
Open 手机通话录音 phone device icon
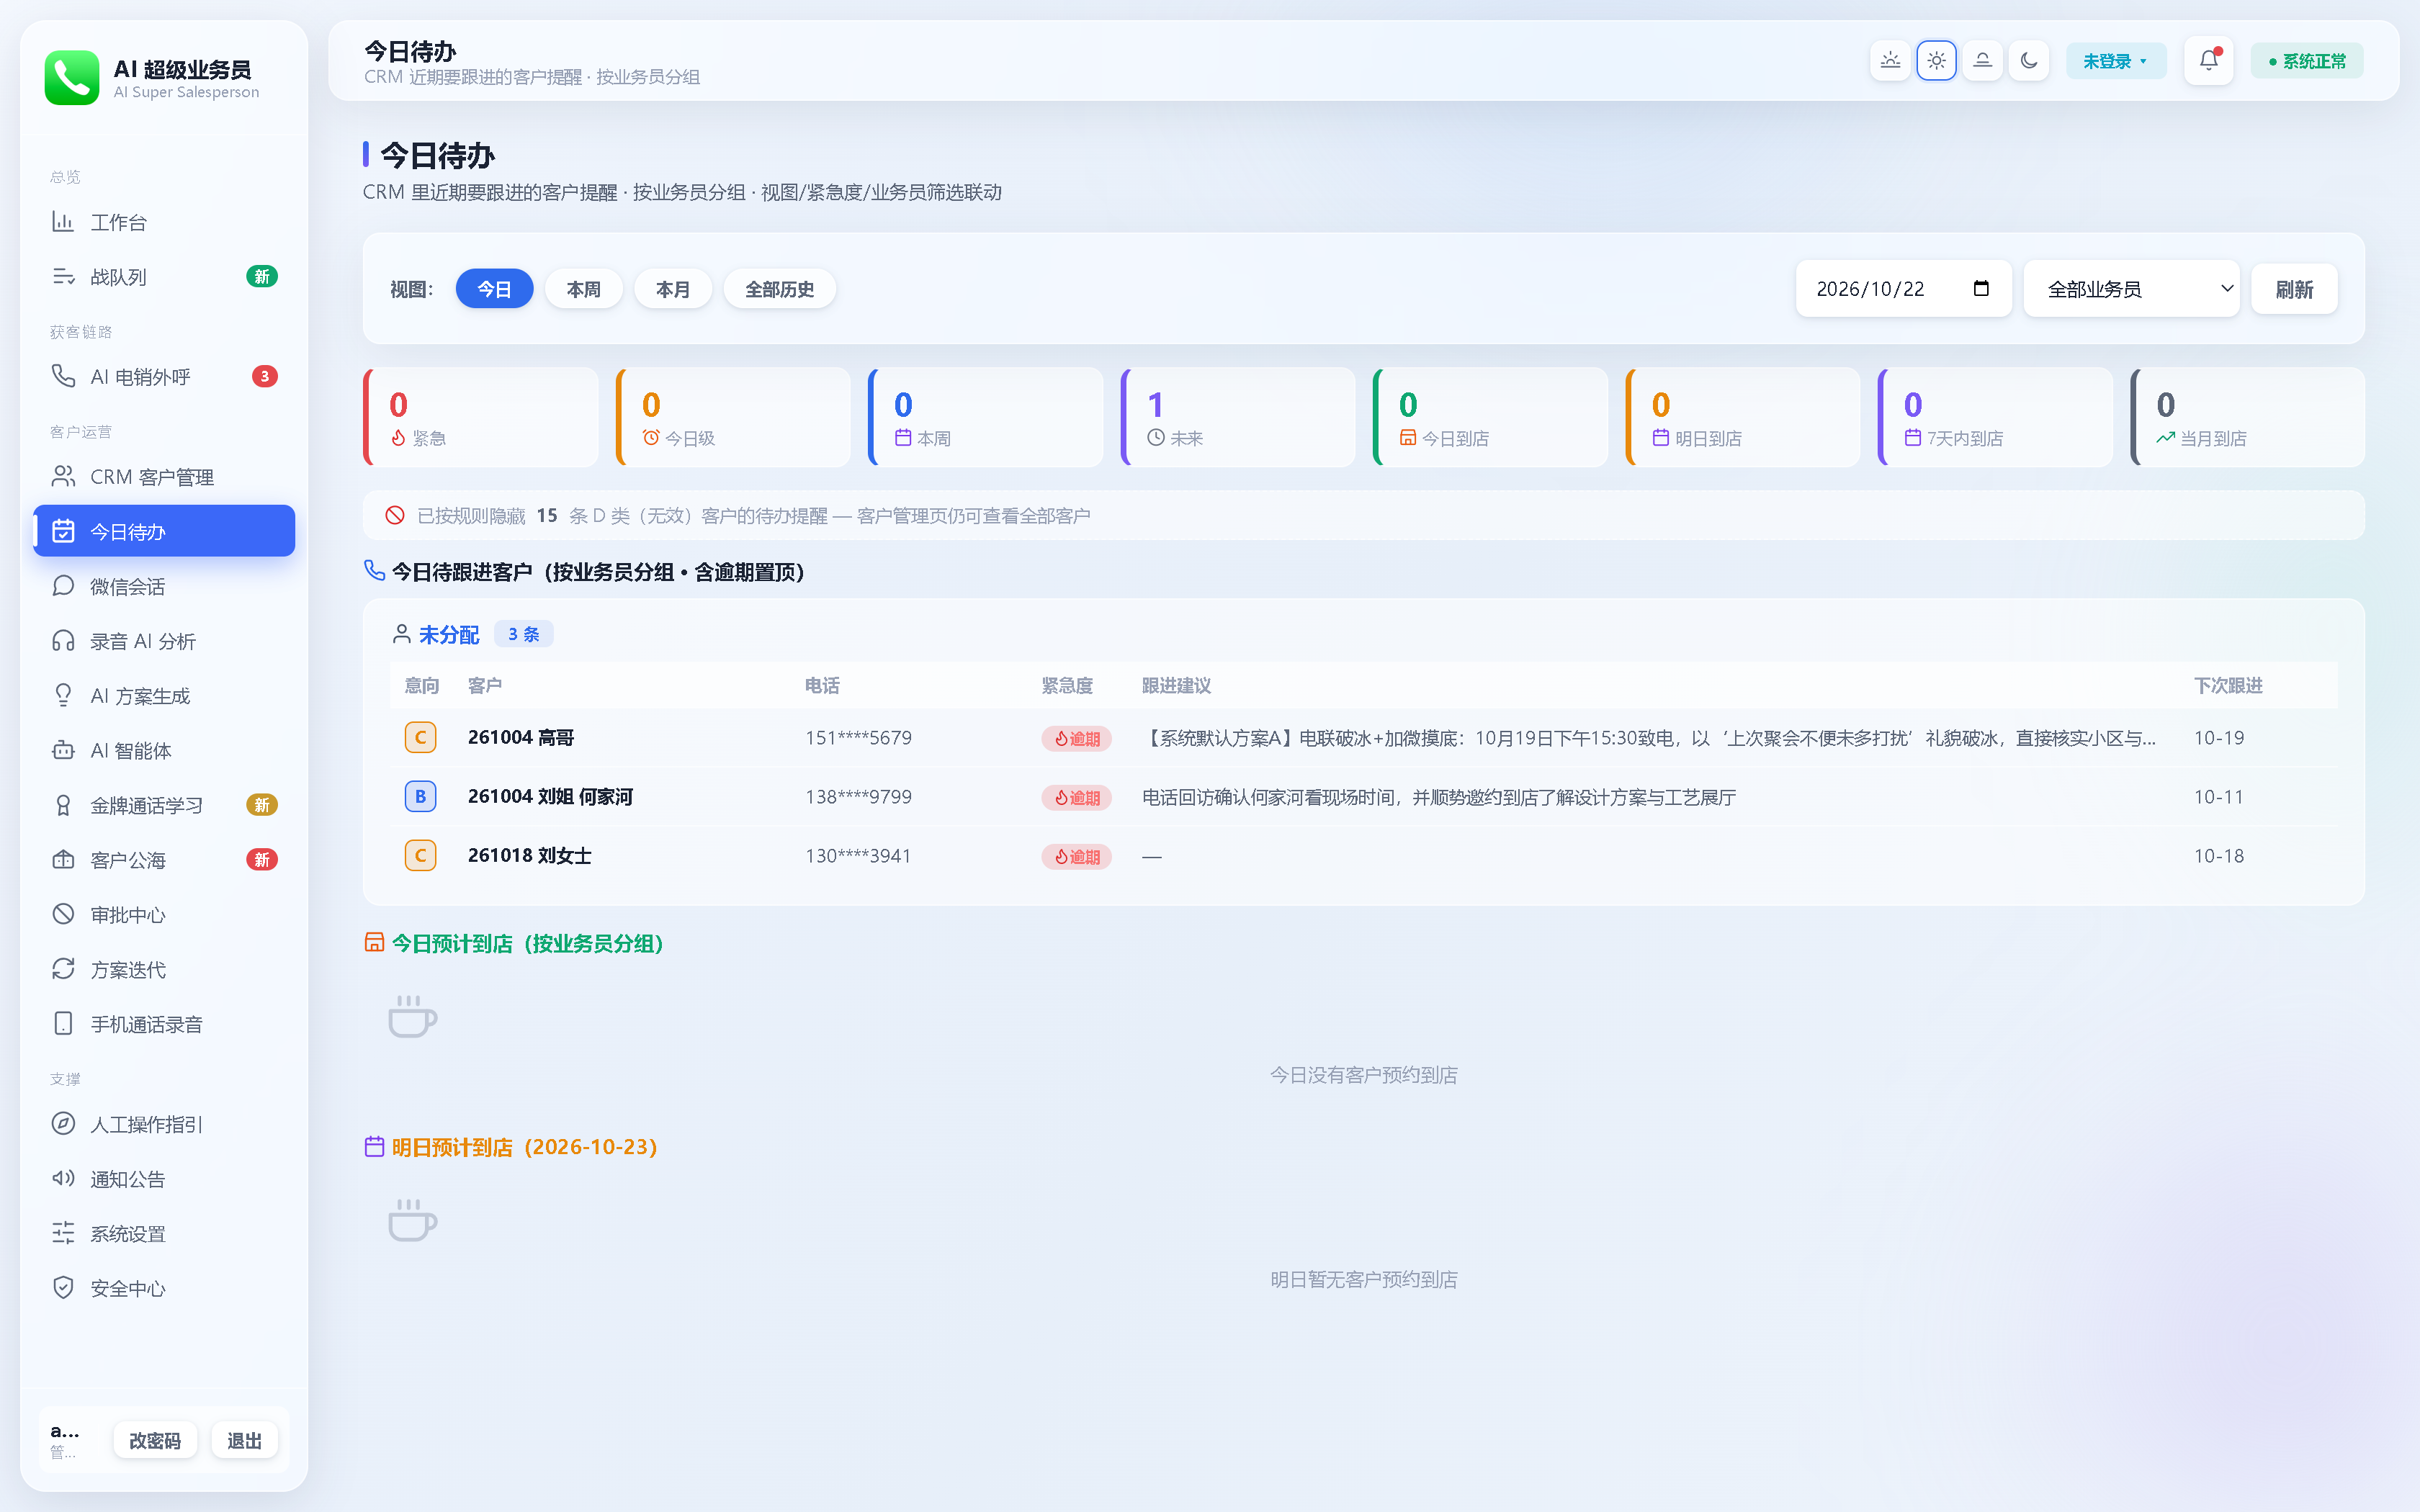pos(63,1024)
